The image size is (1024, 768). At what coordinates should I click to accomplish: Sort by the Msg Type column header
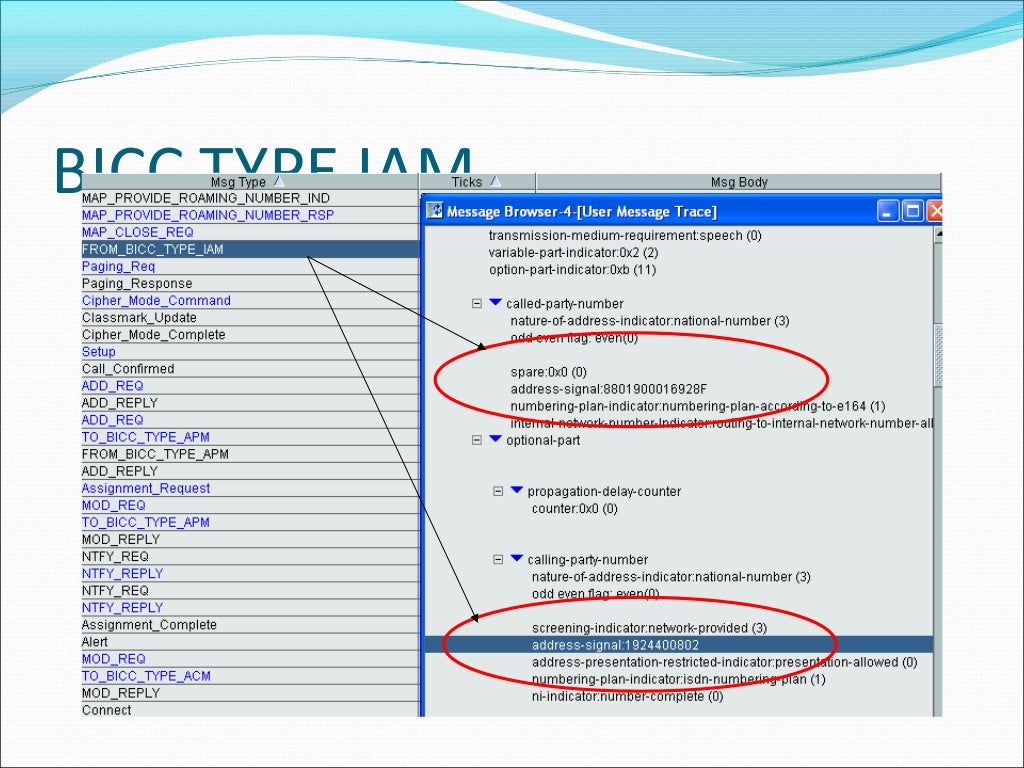tap(249, 182)
